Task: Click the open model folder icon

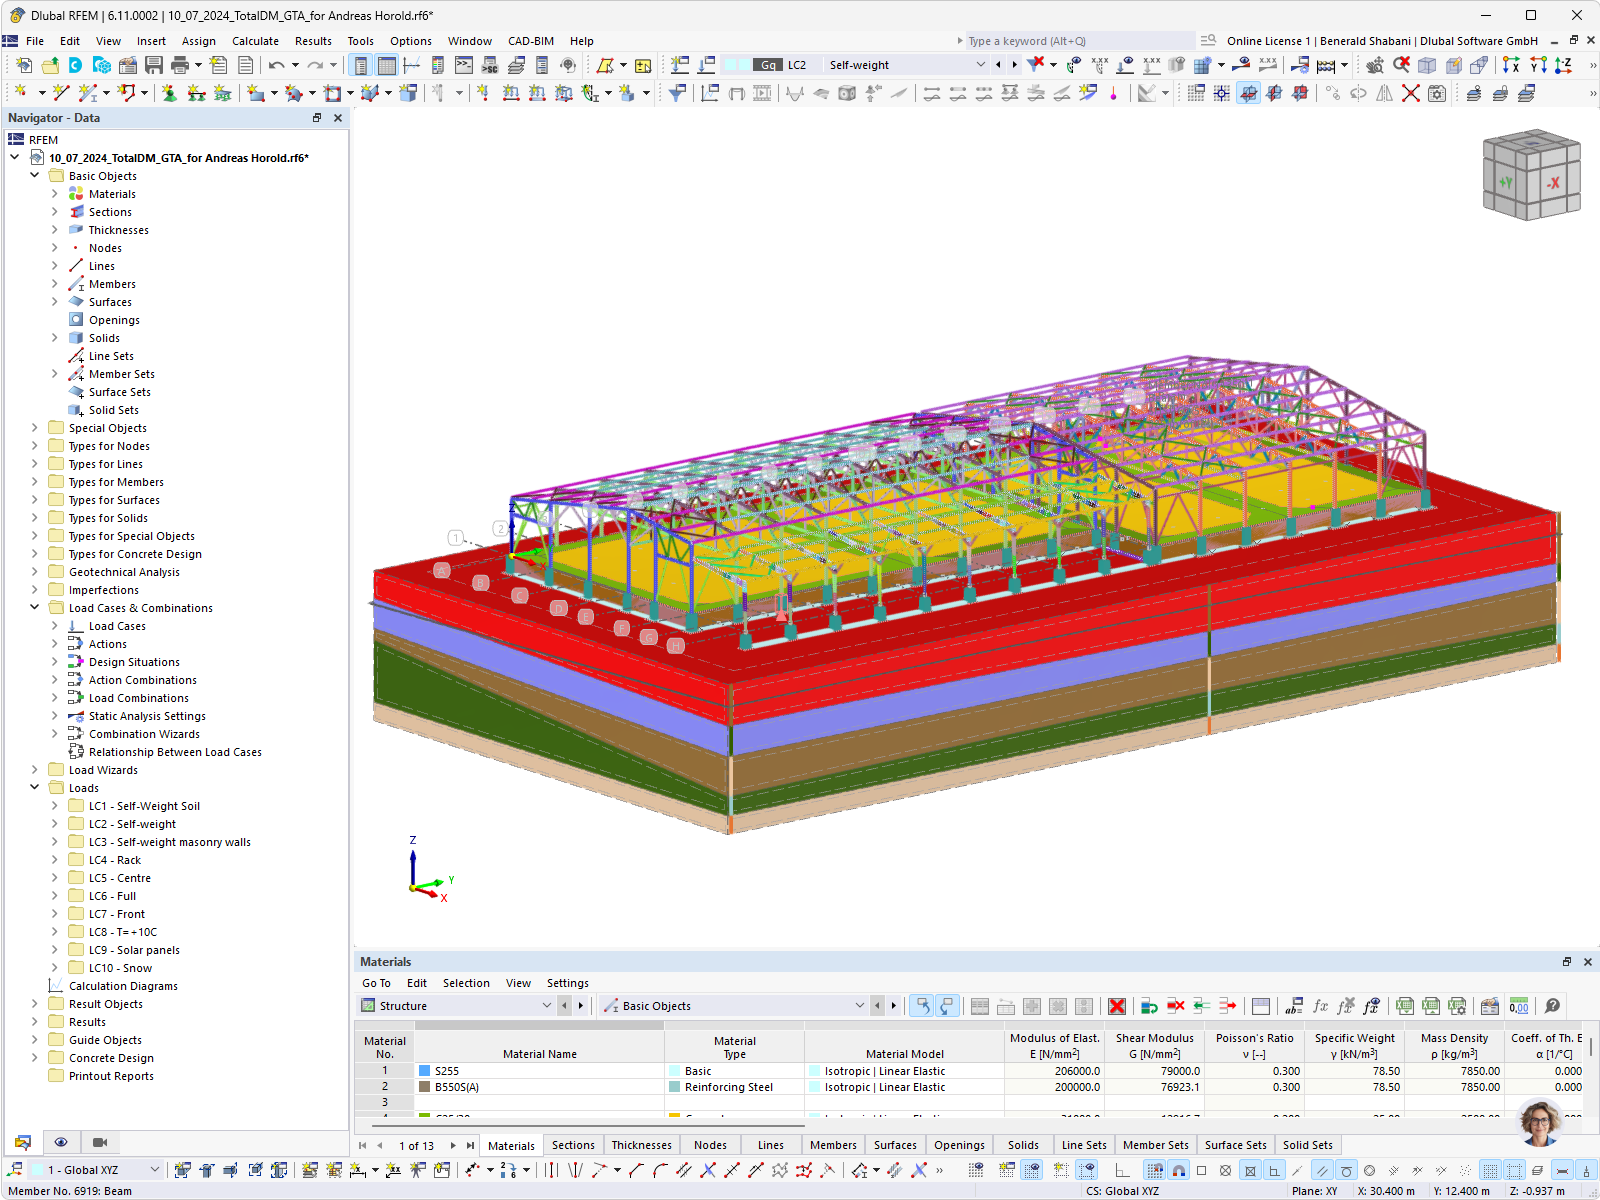Action: pyautogui.click(x=49, y=65)
